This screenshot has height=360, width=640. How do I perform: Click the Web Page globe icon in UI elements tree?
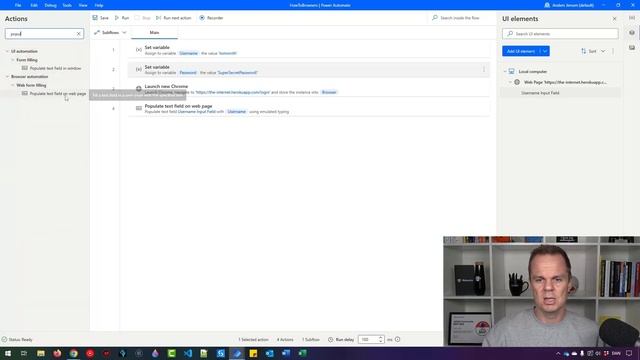[517, 82]
